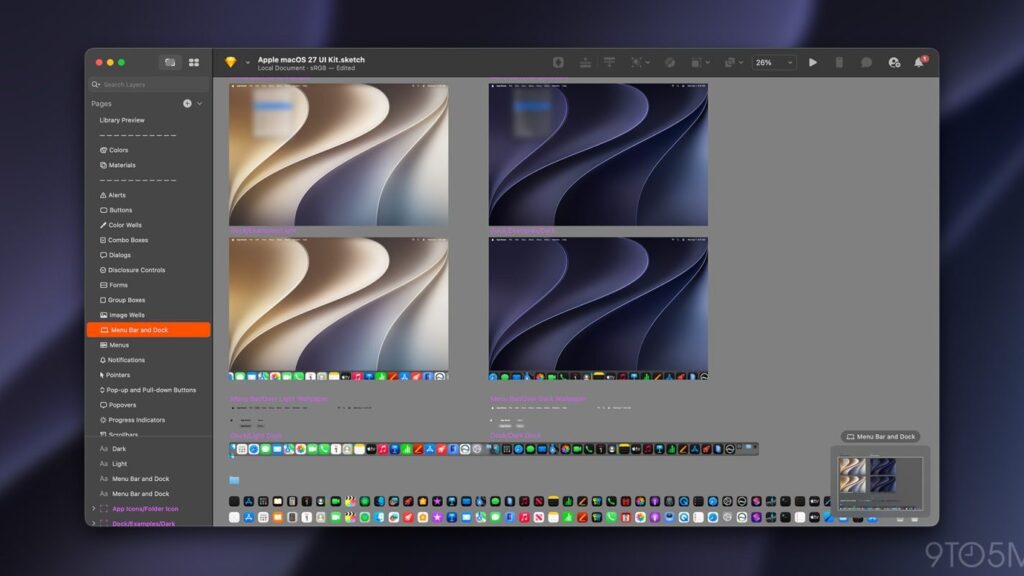The width and height of the screenshot is (1024, 576).
Task: Open the Image Wells page
Action: (x=122, y=315)
